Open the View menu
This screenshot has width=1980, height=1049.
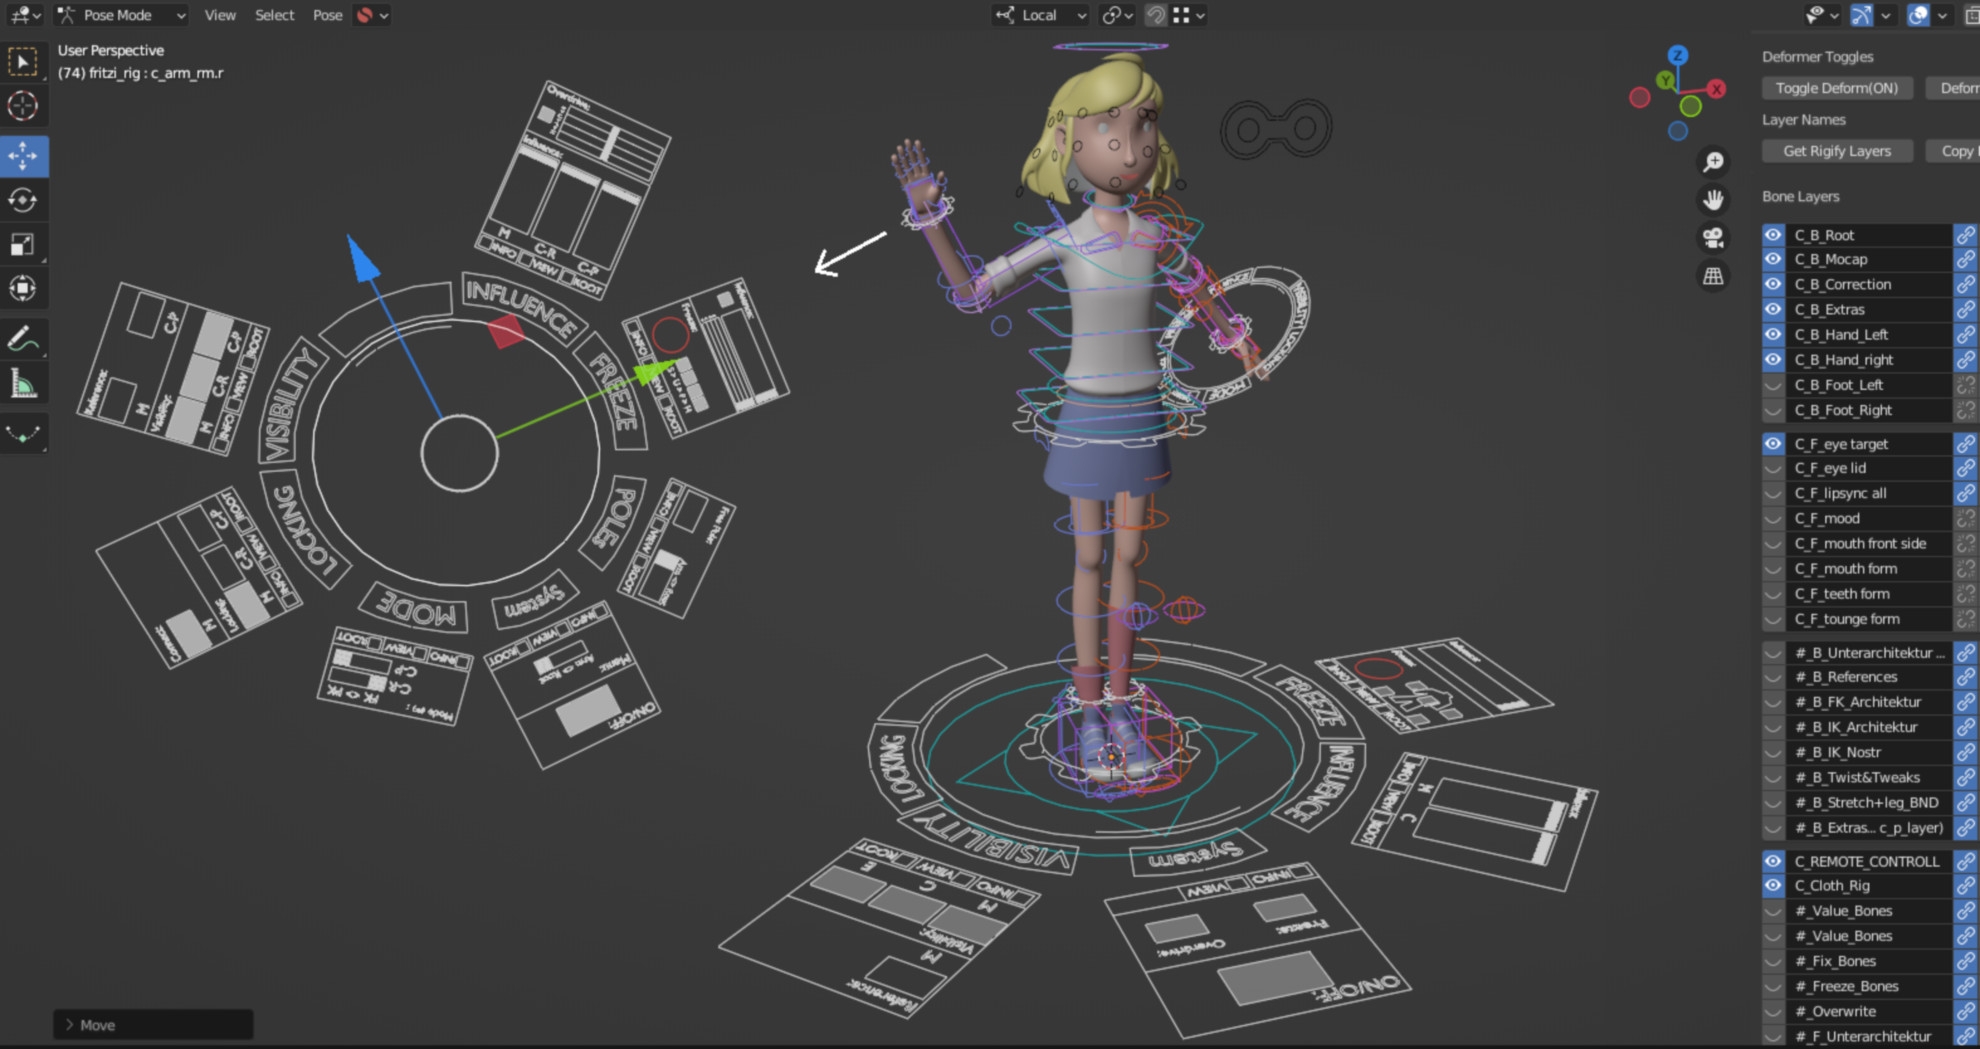click(x=220, y=15)
